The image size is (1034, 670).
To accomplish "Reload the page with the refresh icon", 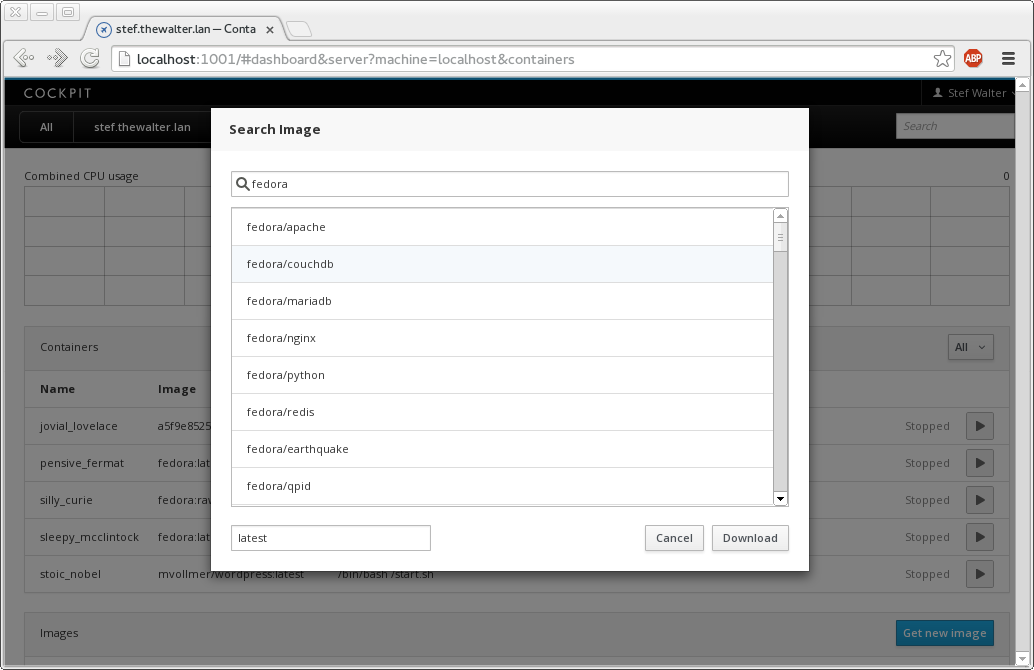I will [89, 59].
